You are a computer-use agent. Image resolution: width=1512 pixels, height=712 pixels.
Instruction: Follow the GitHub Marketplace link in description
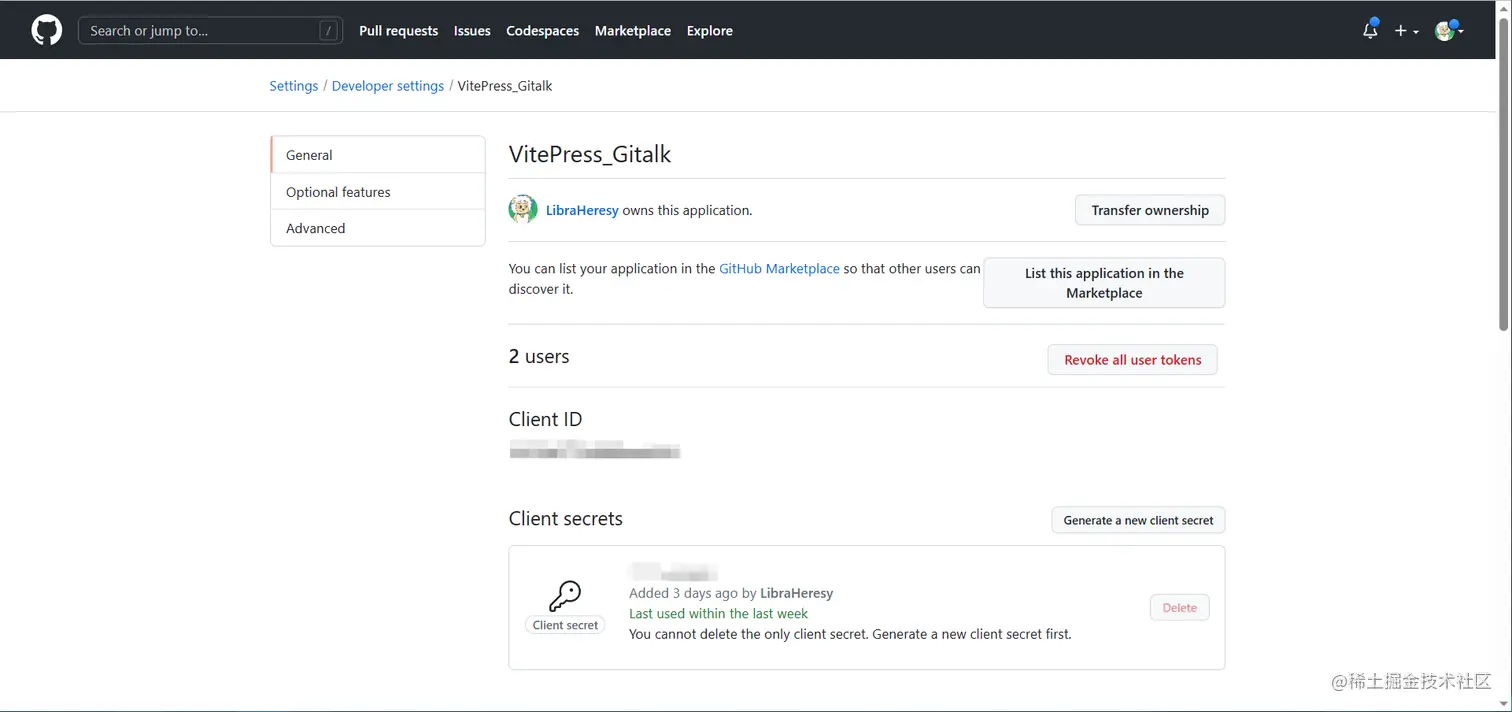(779, 269)
